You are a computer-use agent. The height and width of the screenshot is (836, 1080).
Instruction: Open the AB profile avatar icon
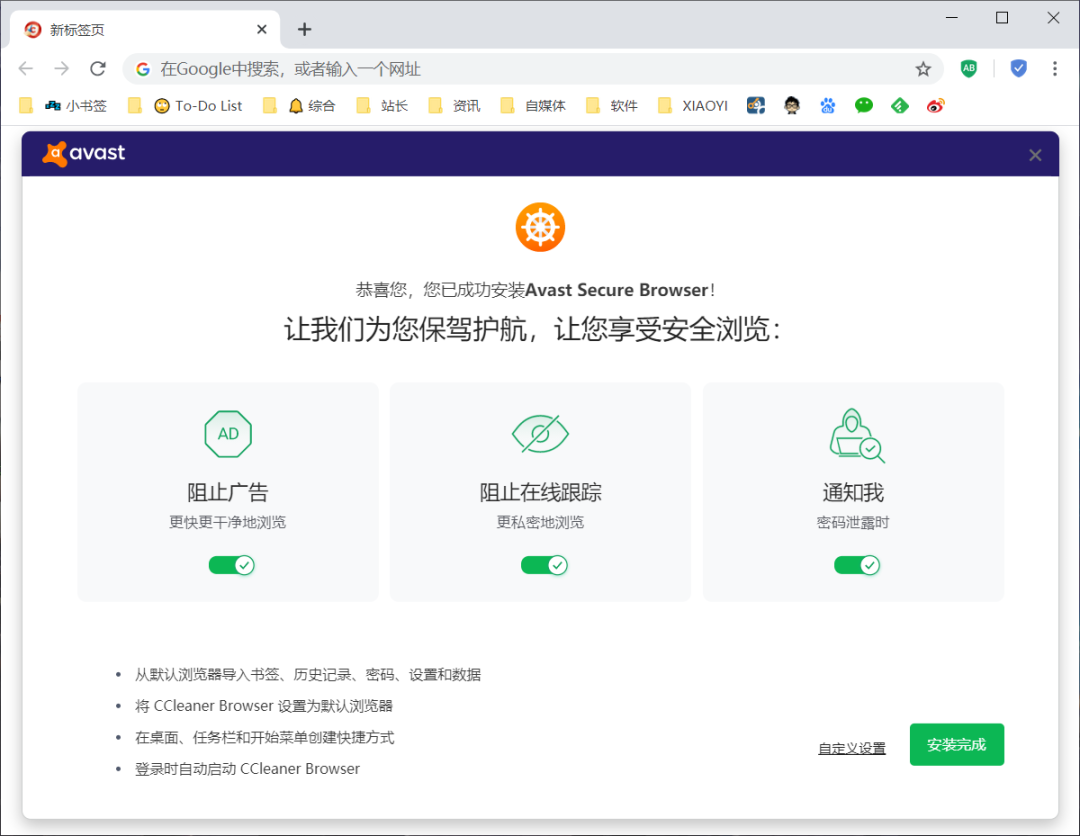click(x=969, y=68)
